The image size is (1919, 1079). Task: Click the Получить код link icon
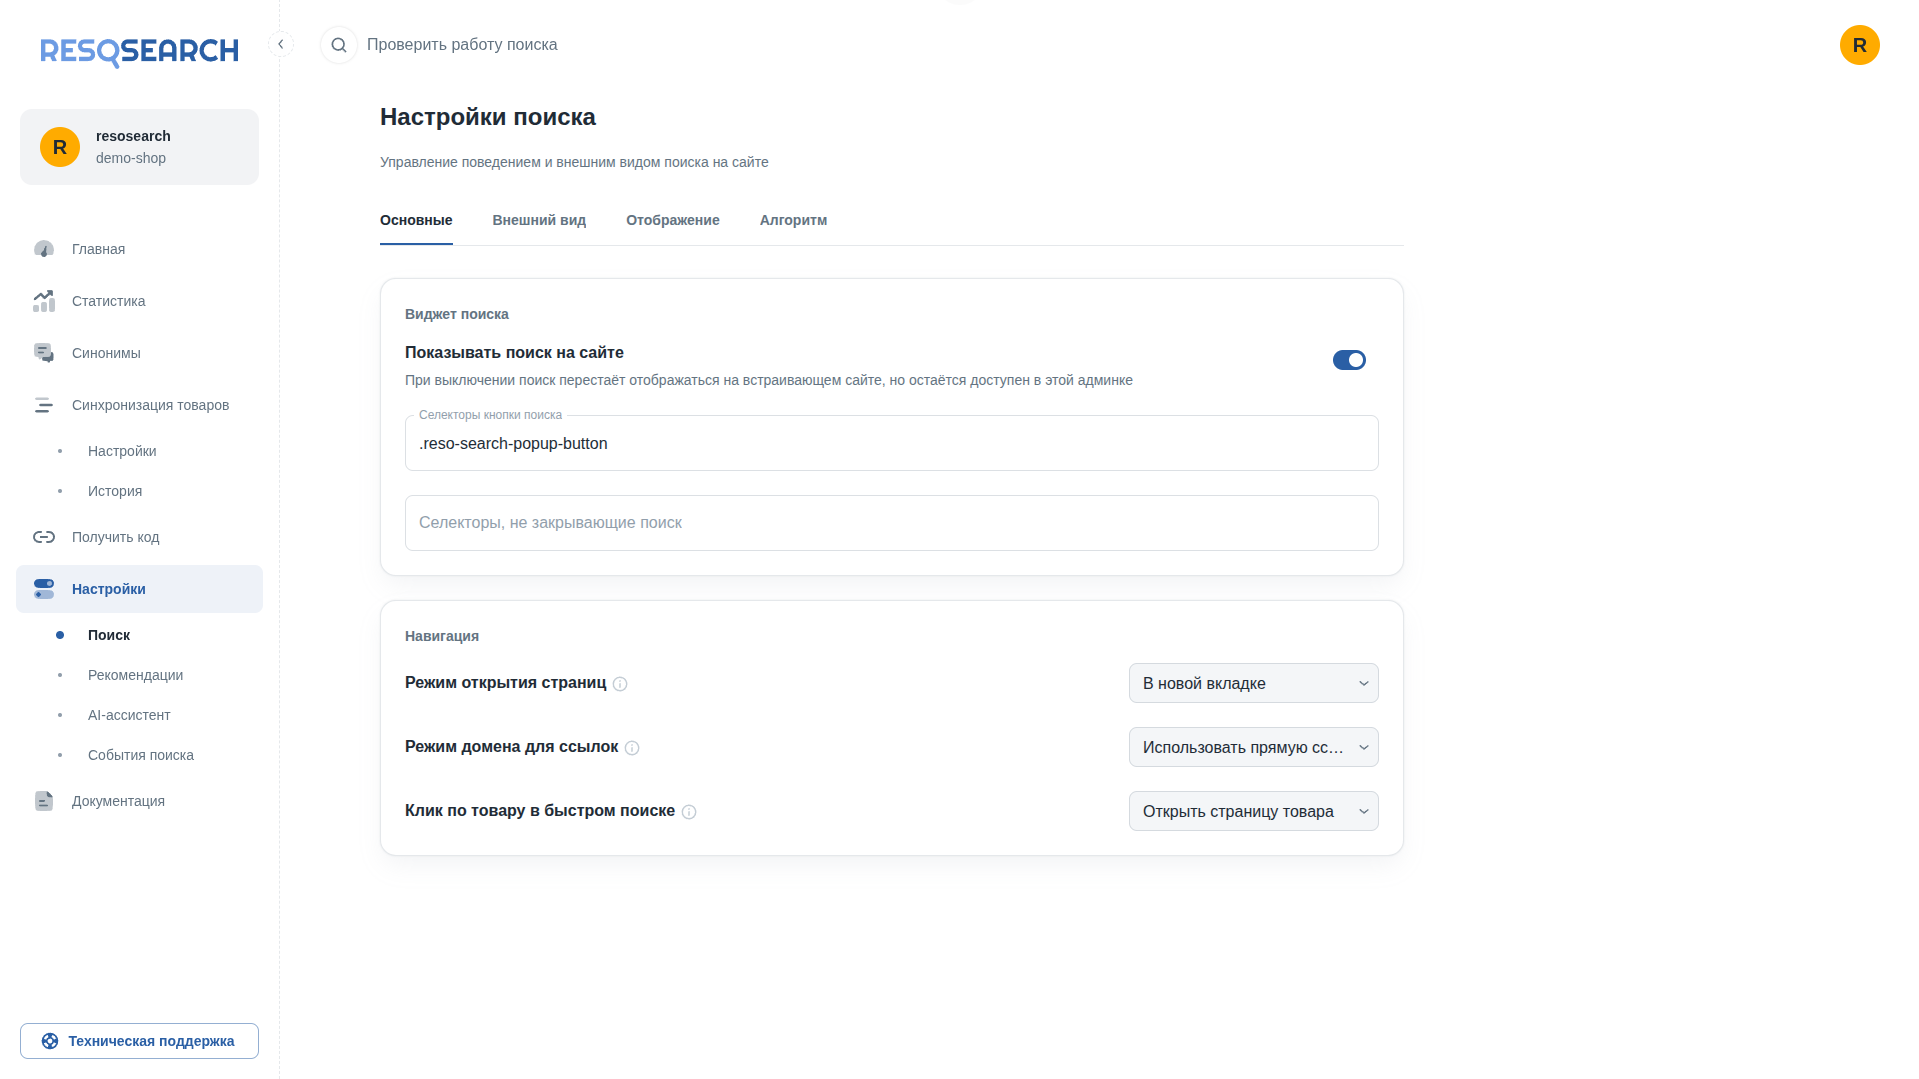(x=44, y=537)
